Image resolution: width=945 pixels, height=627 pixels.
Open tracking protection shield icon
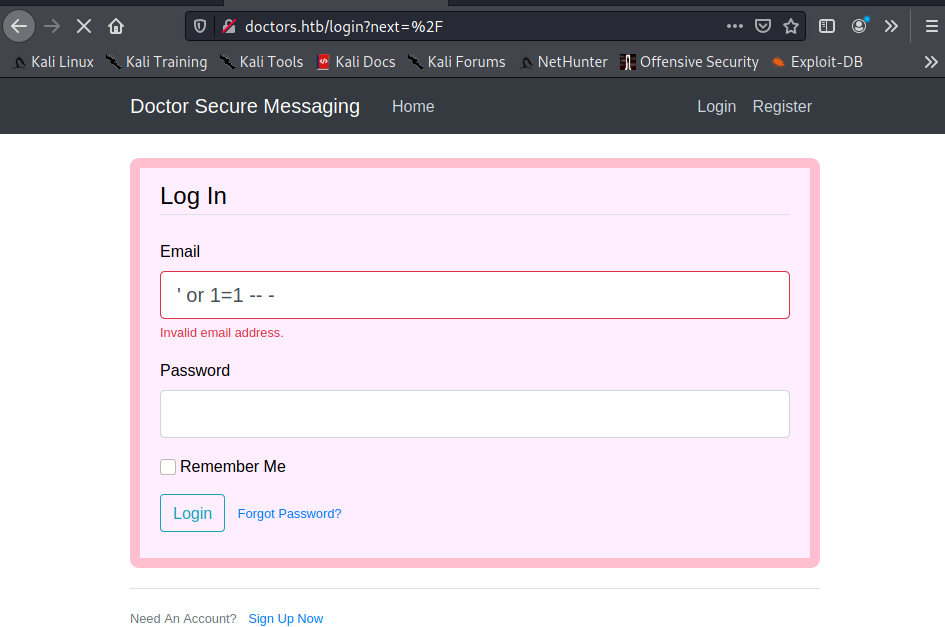pos(200,27)
